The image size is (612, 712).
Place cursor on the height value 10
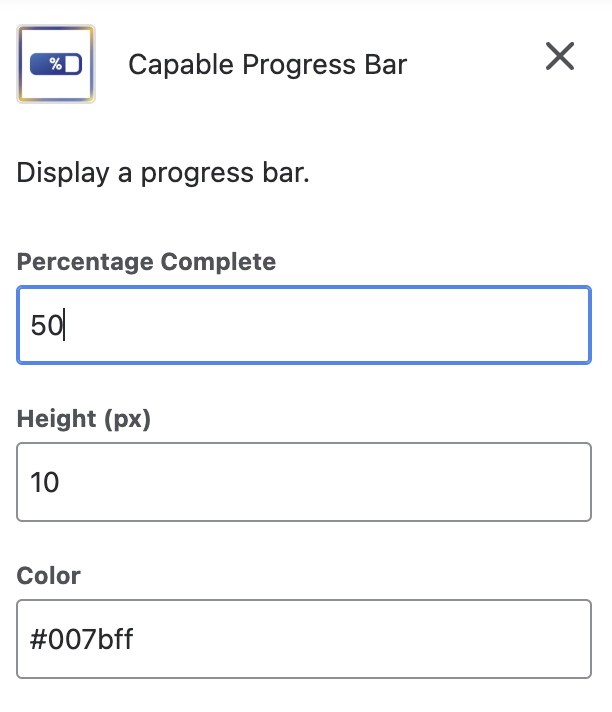click(x=45, y=483)
